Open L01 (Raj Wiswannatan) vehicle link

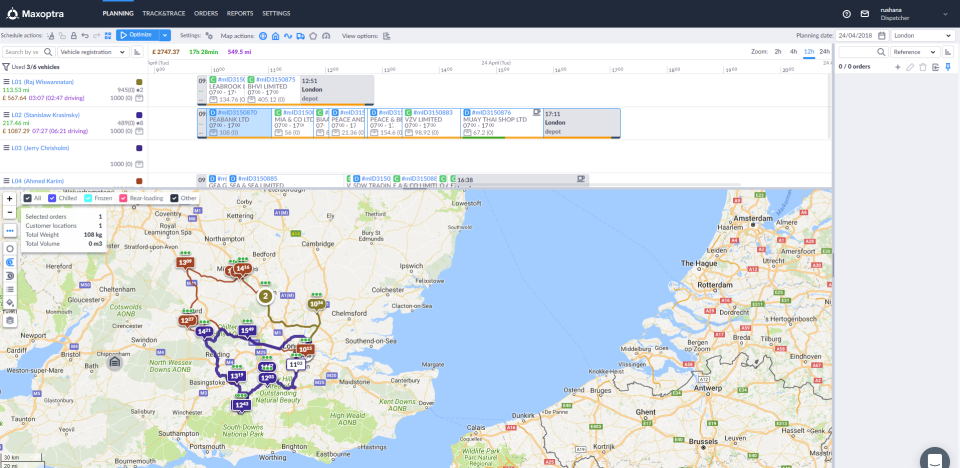coord(43,81)
